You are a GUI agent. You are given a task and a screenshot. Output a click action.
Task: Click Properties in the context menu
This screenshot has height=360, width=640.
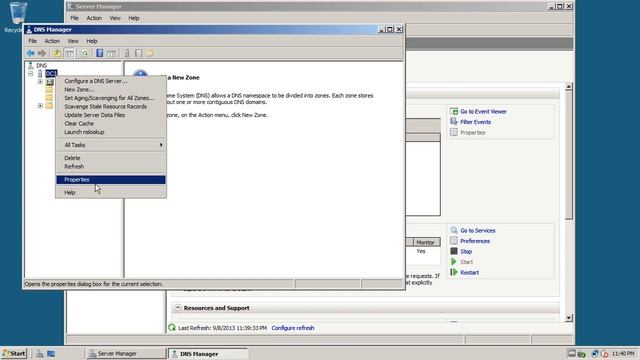coord(111,180)
